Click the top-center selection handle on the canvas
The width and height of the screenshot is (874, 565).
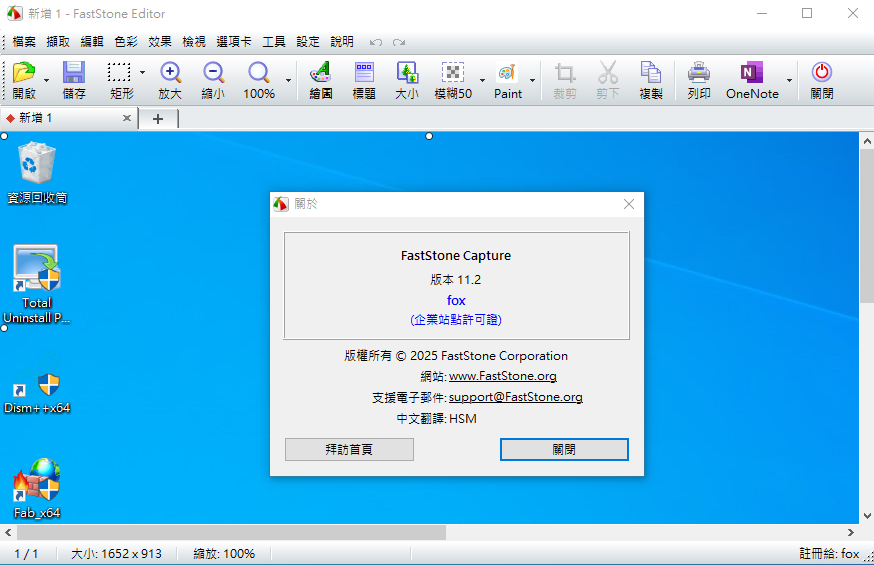pyautogui.click(x=429, y=136)
